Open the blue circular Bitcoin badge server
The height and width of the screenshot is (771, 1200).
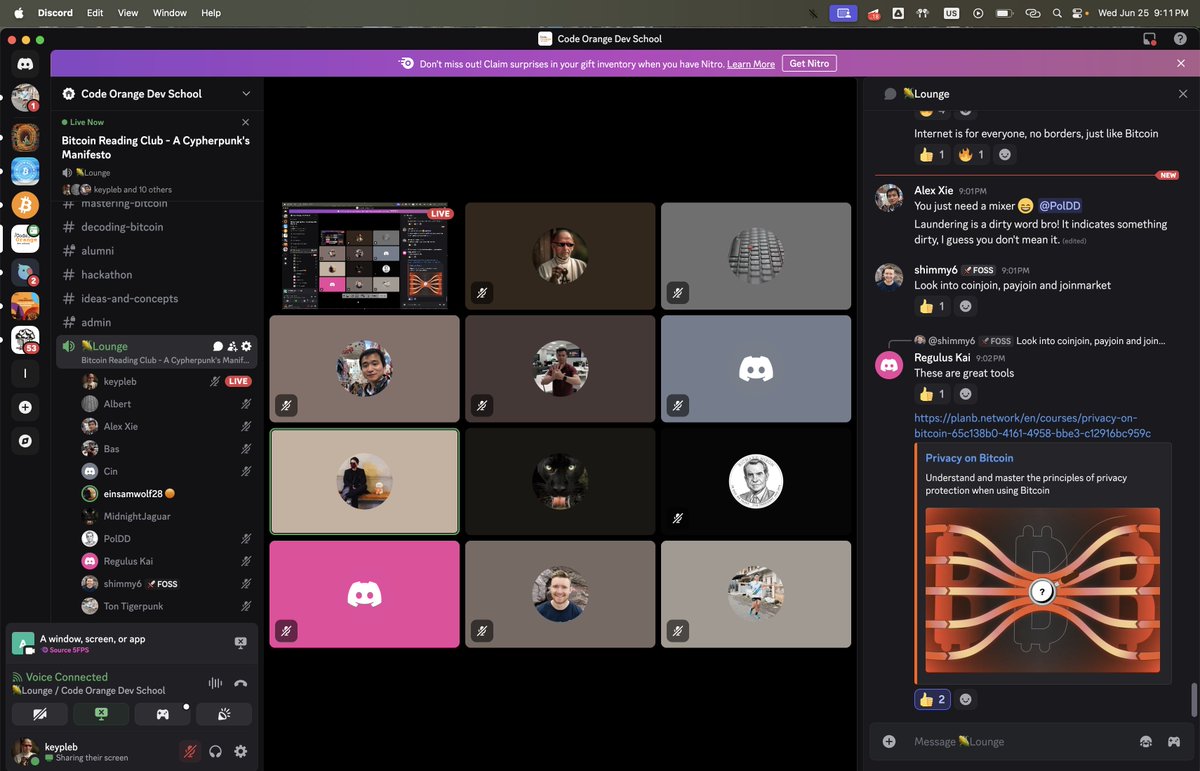25,171
